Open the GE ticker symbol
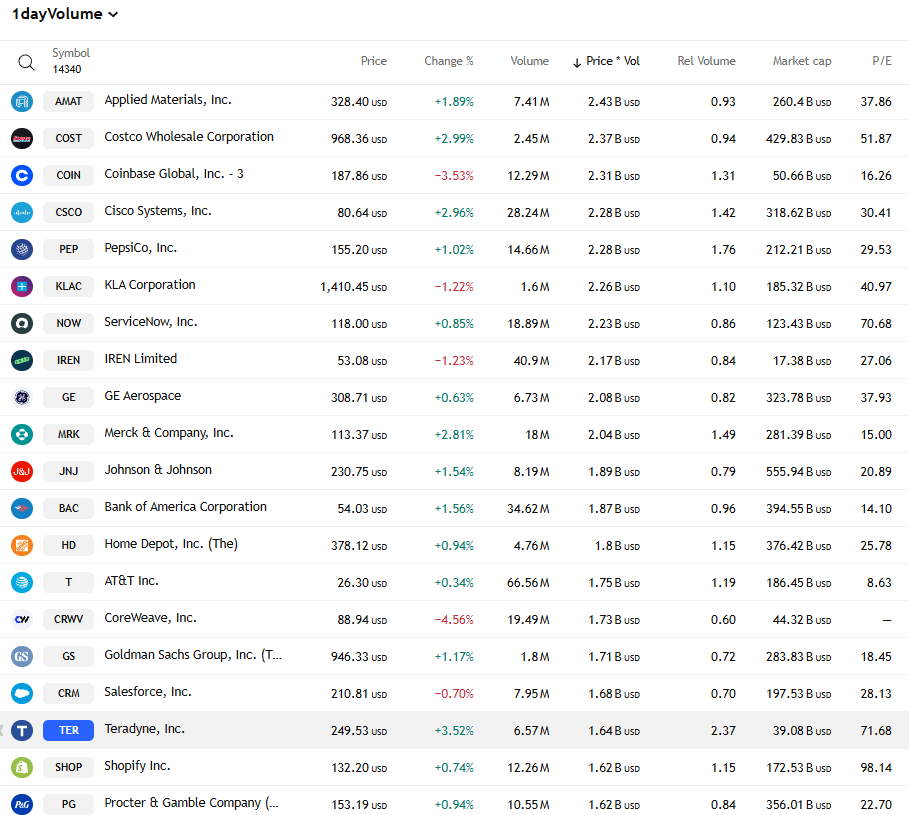The height and width of the screenshot is (815, 909). pyautogui.click(x=68, y=397)
